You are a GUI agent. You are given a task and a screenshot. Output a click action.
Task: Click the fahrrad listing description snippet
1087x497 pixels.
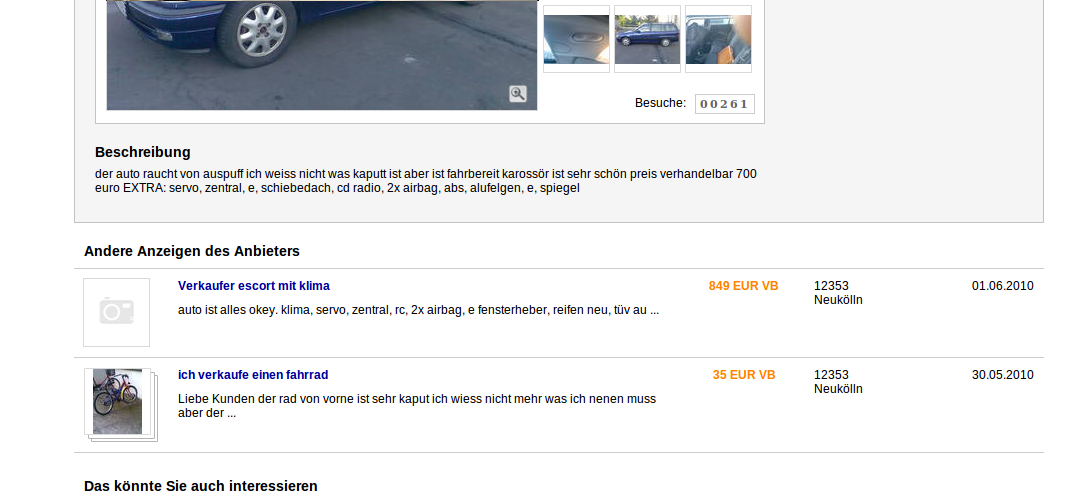(417, 406)
